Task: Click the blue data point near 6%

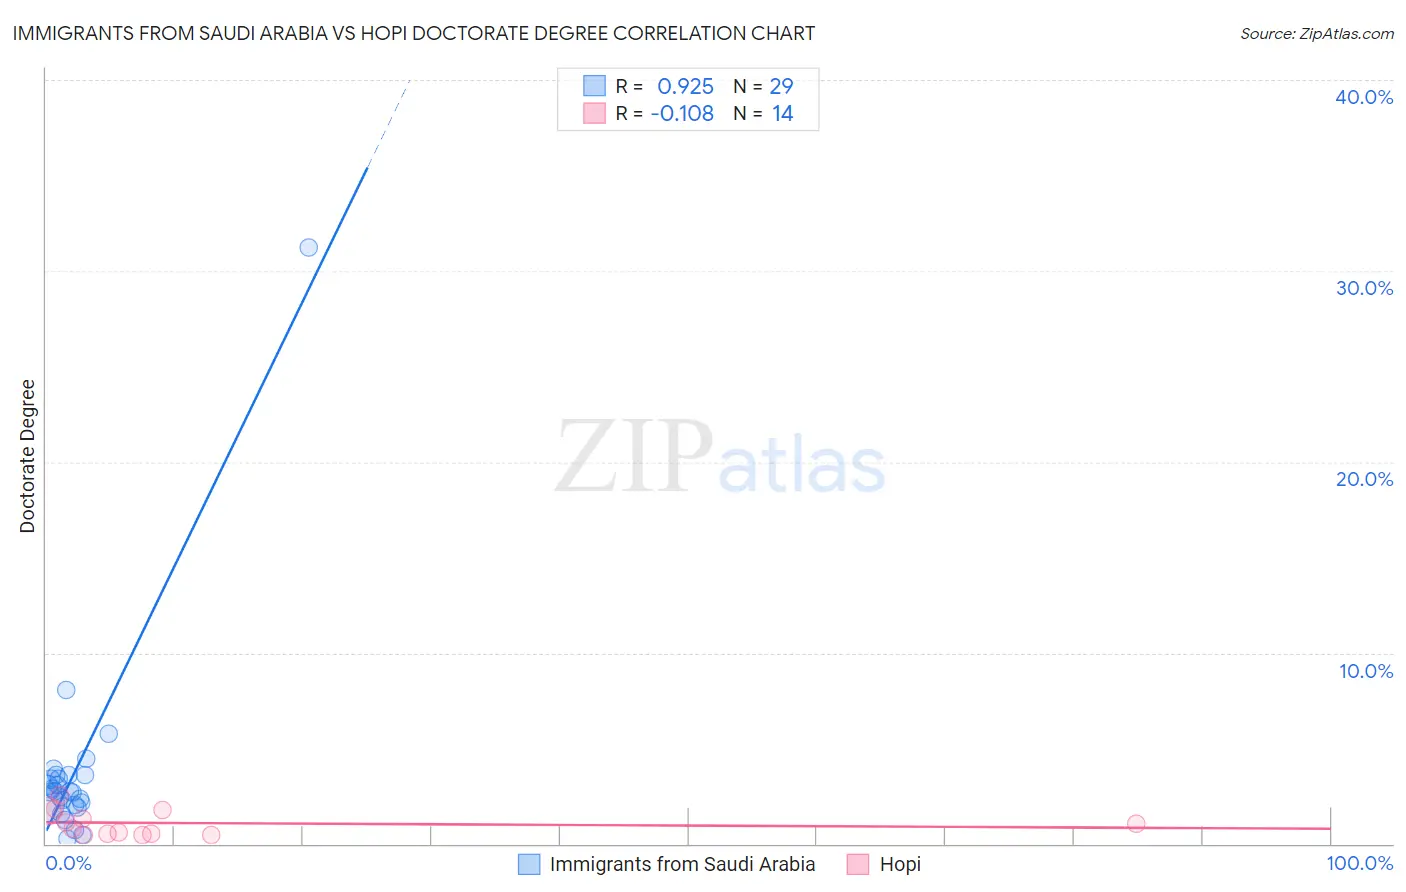Action: (109, 734)
